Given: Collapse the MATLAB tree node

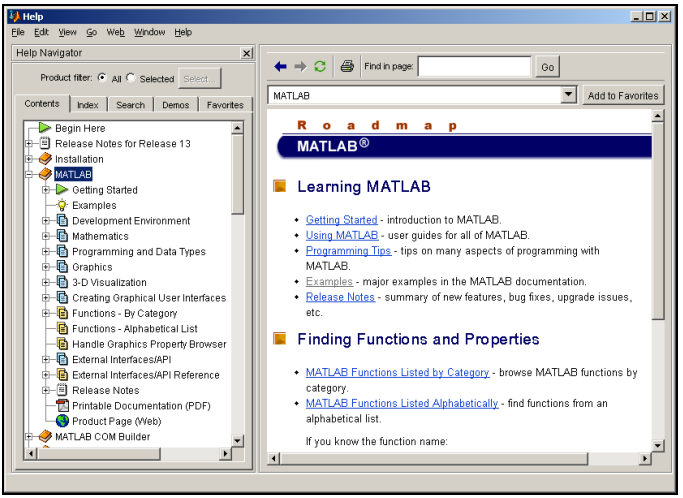Looking at the screenshot, I should [29, 174].
